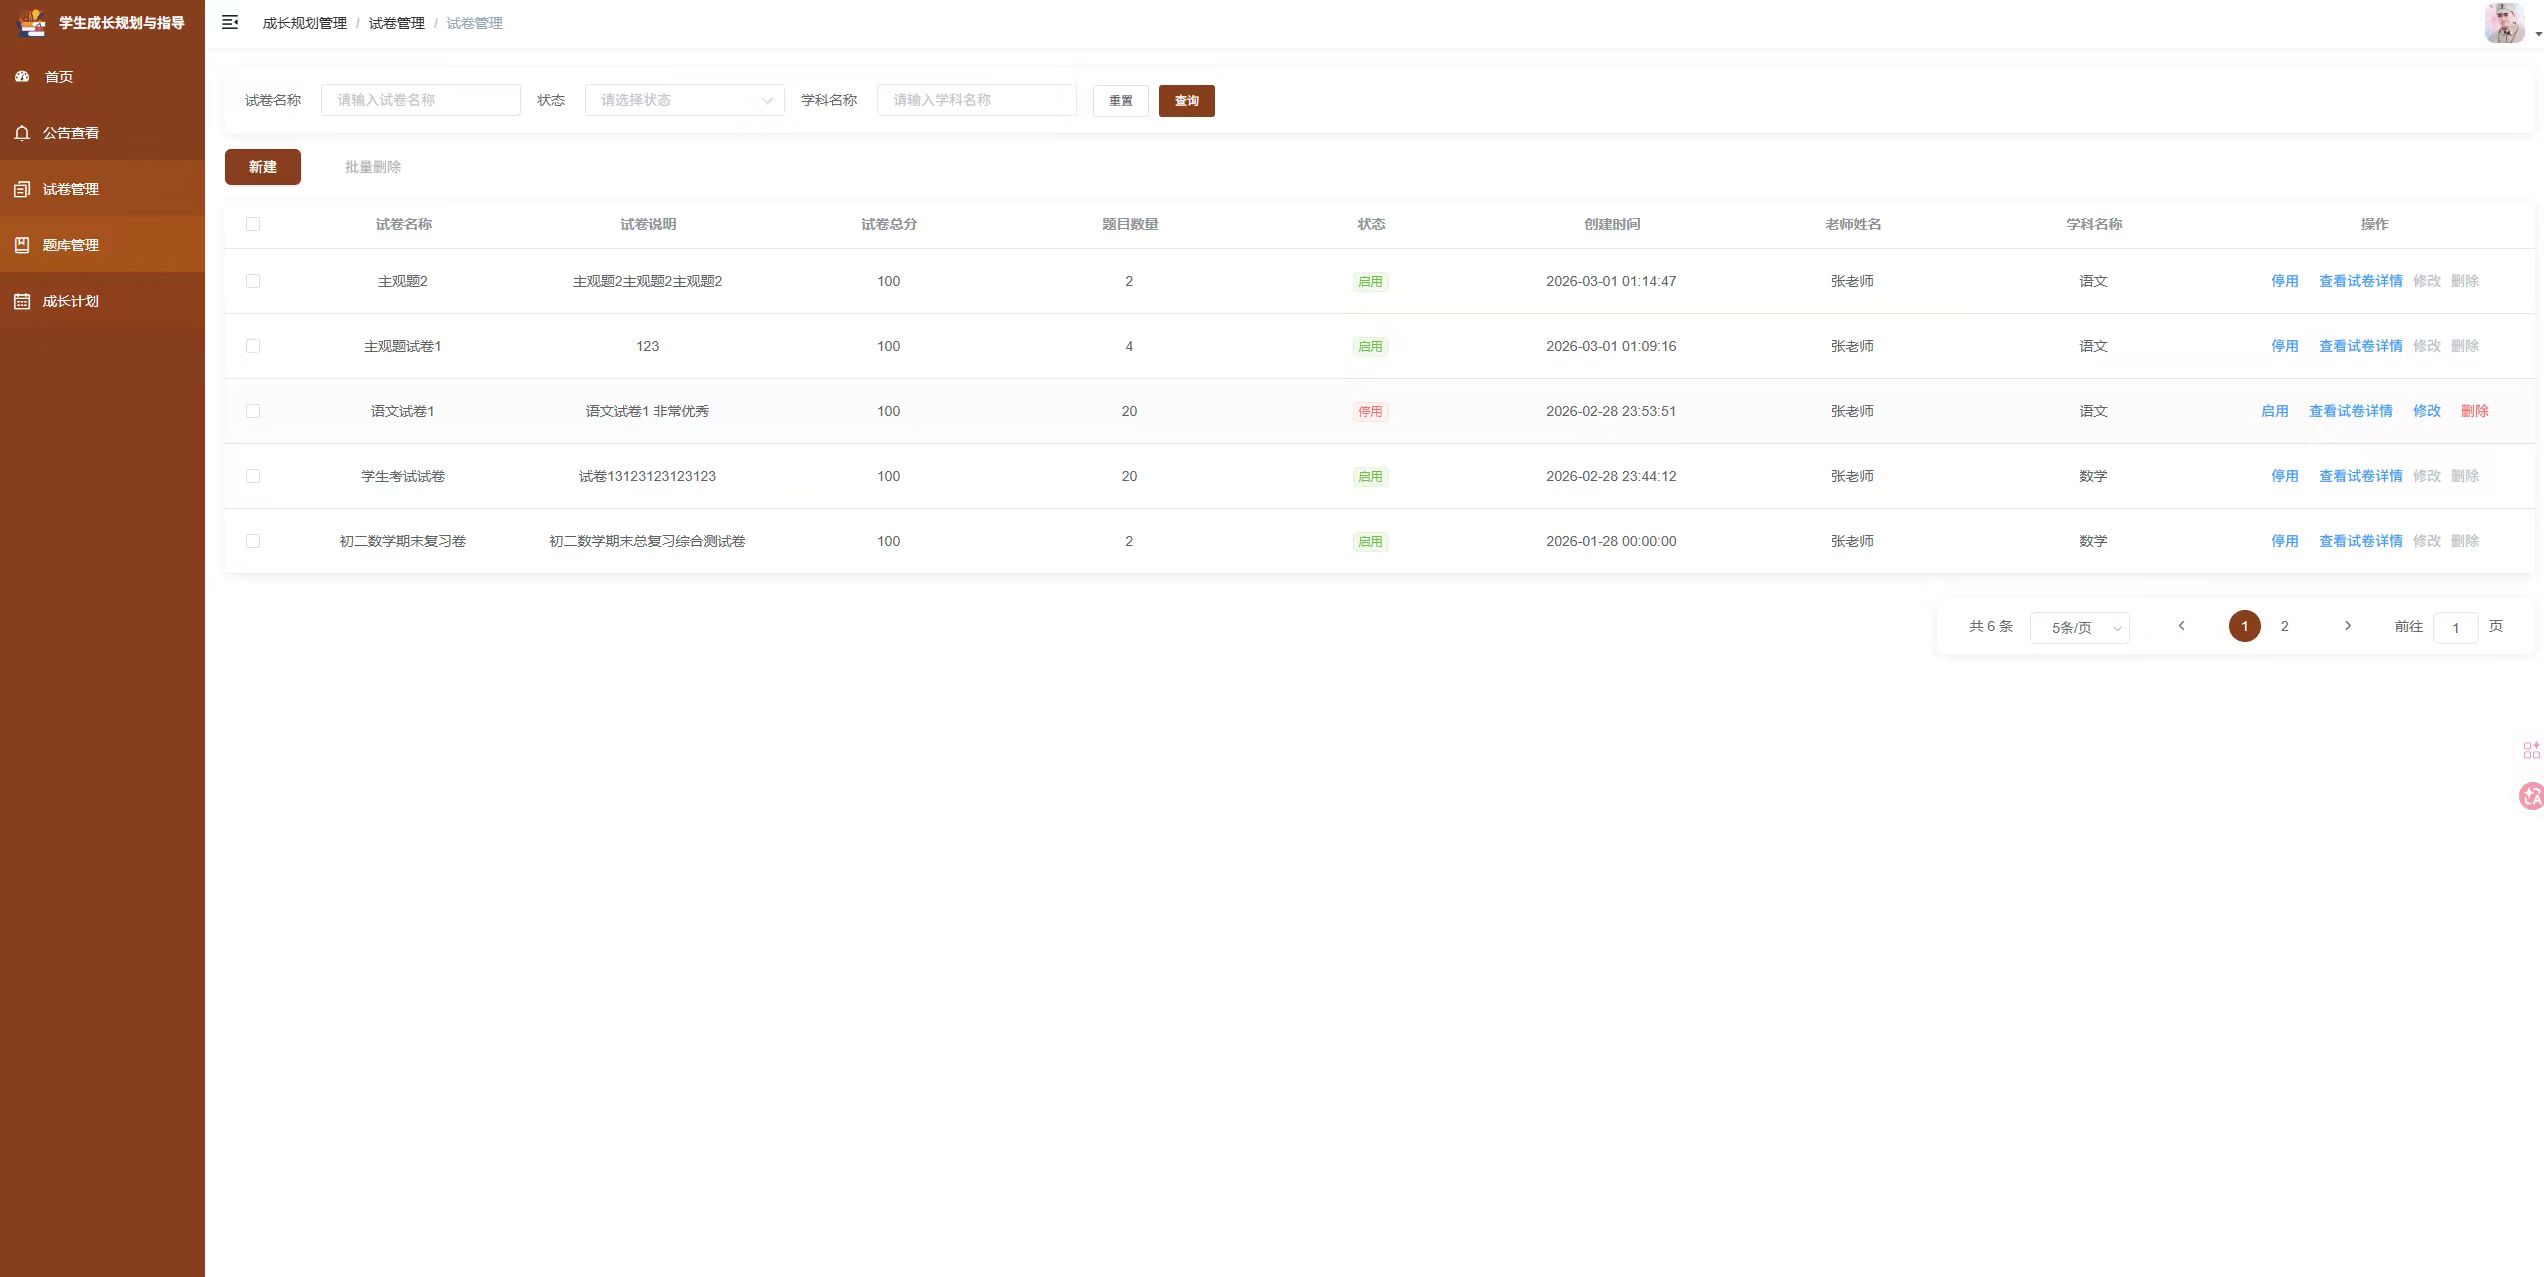The height and width of the screenshot is (1277, 2544).
Task: Click date cell 2026-02-28 23:44:12
Action: (1611, 476)
